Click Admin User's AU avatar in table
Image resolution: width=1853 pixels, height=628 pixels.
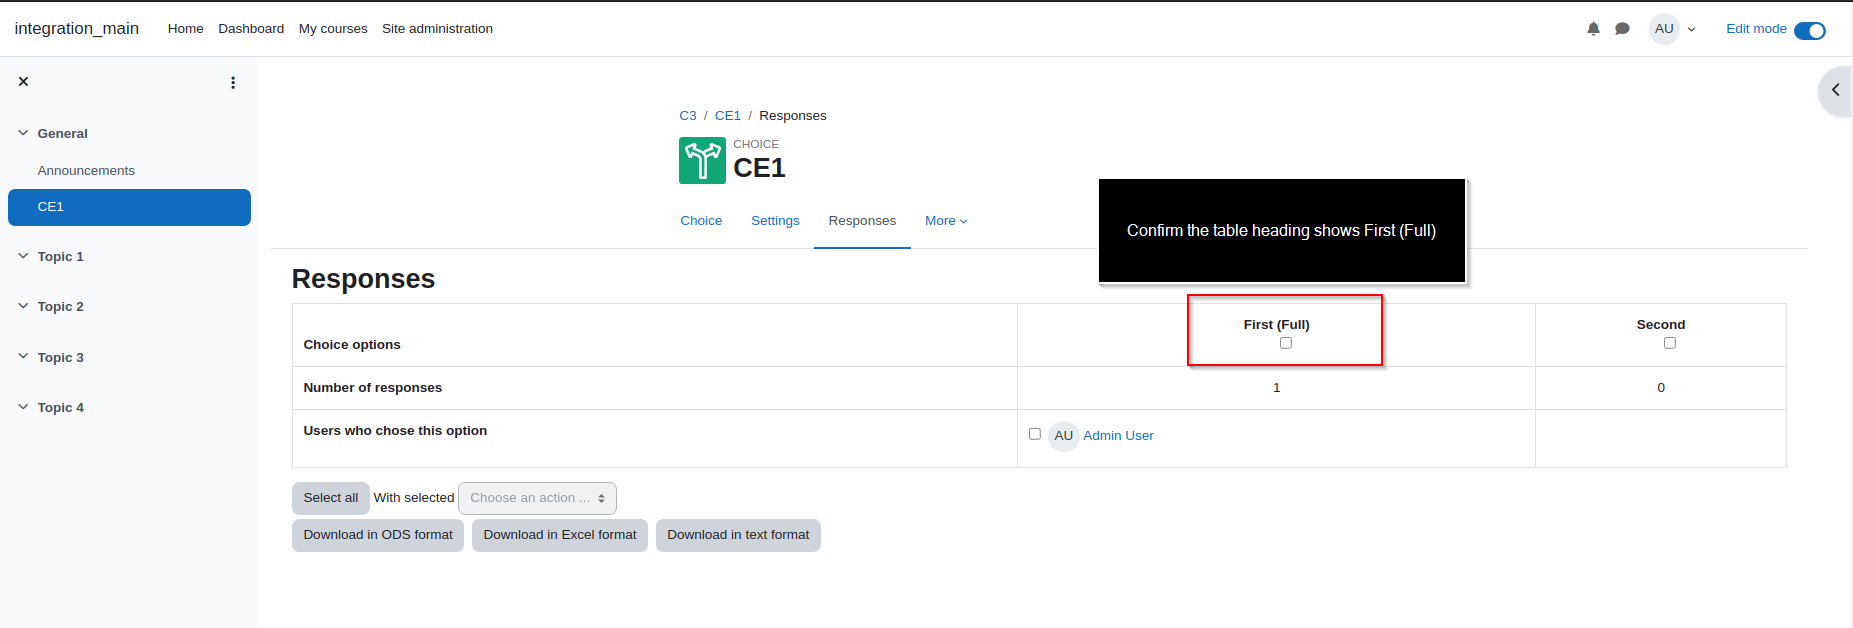coord(1063,436)
